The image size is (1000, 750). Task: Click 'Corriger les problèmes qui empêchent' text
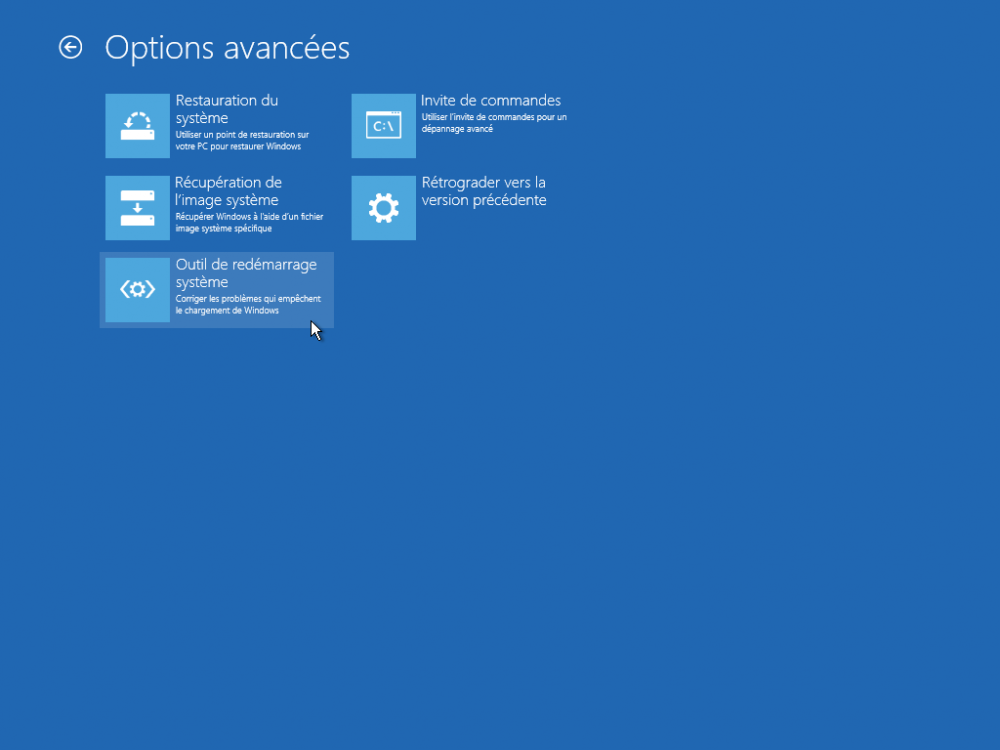(249, 298)
